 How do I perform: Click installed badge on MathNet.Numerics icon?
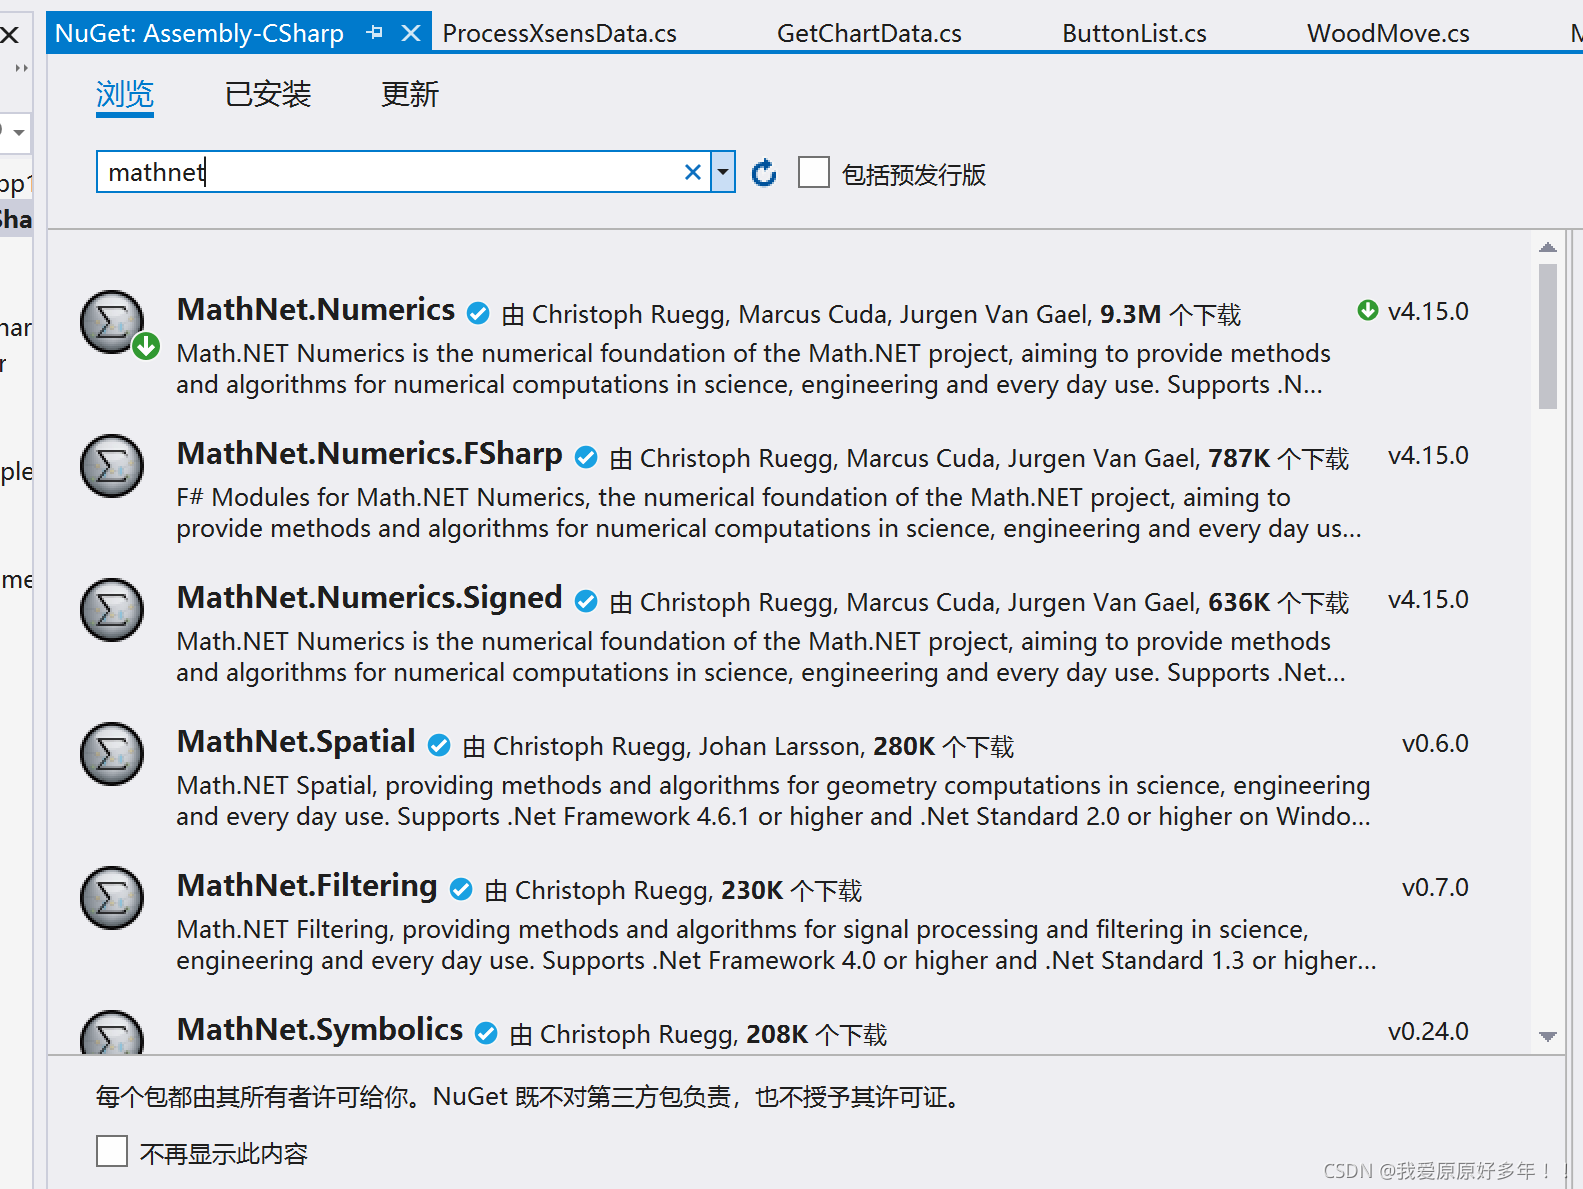146,347
